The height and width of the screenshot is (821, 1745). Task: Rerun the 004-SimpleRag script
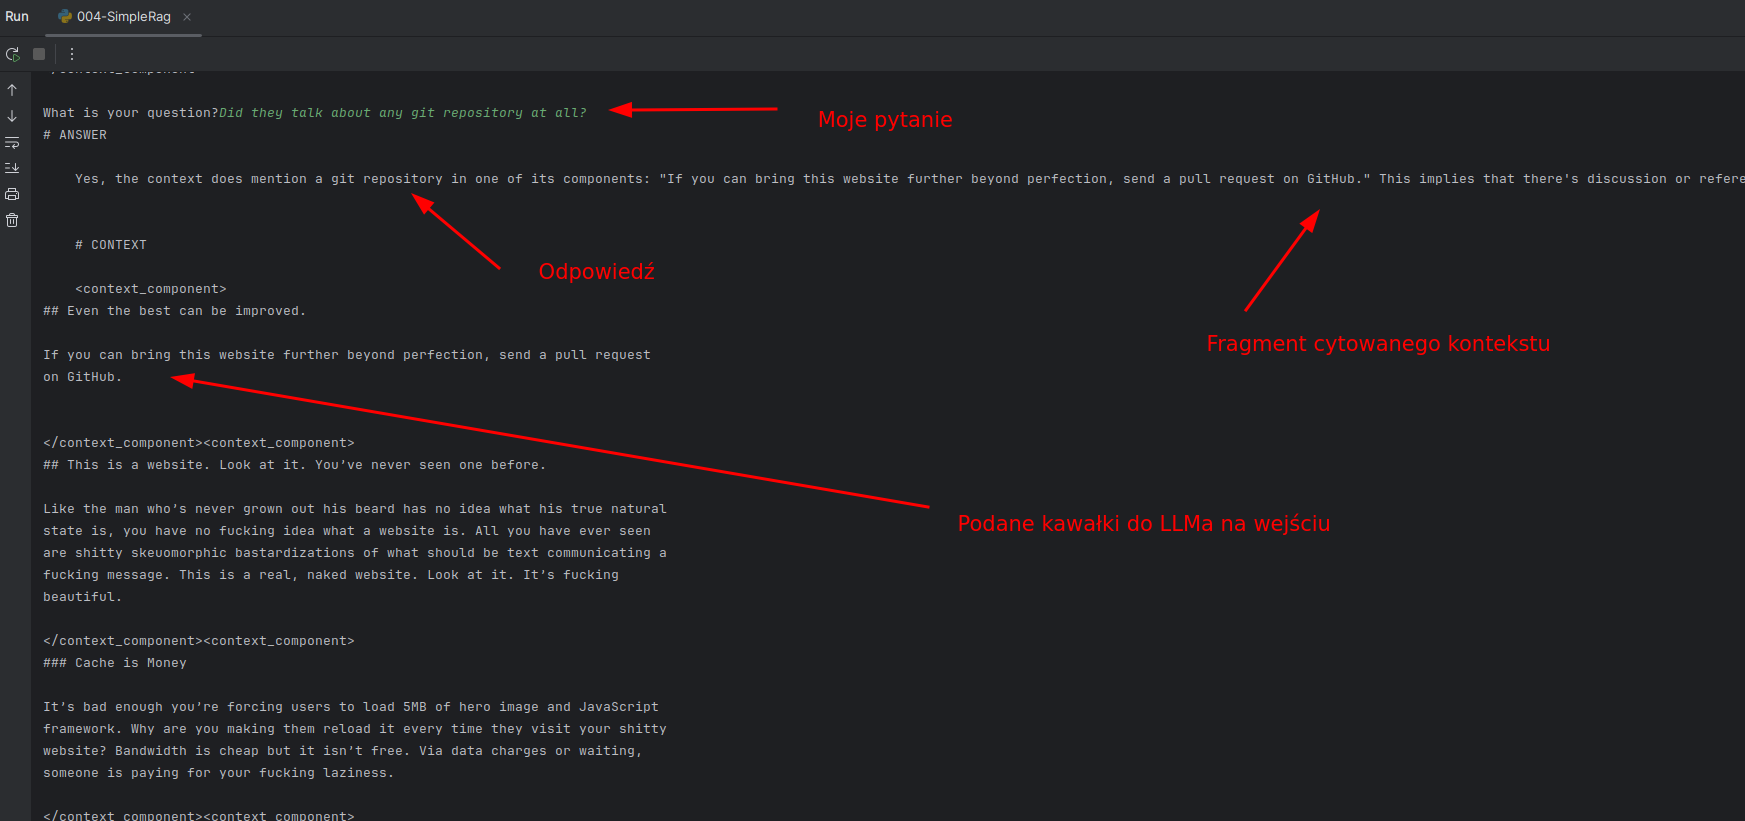click(12, 54)
